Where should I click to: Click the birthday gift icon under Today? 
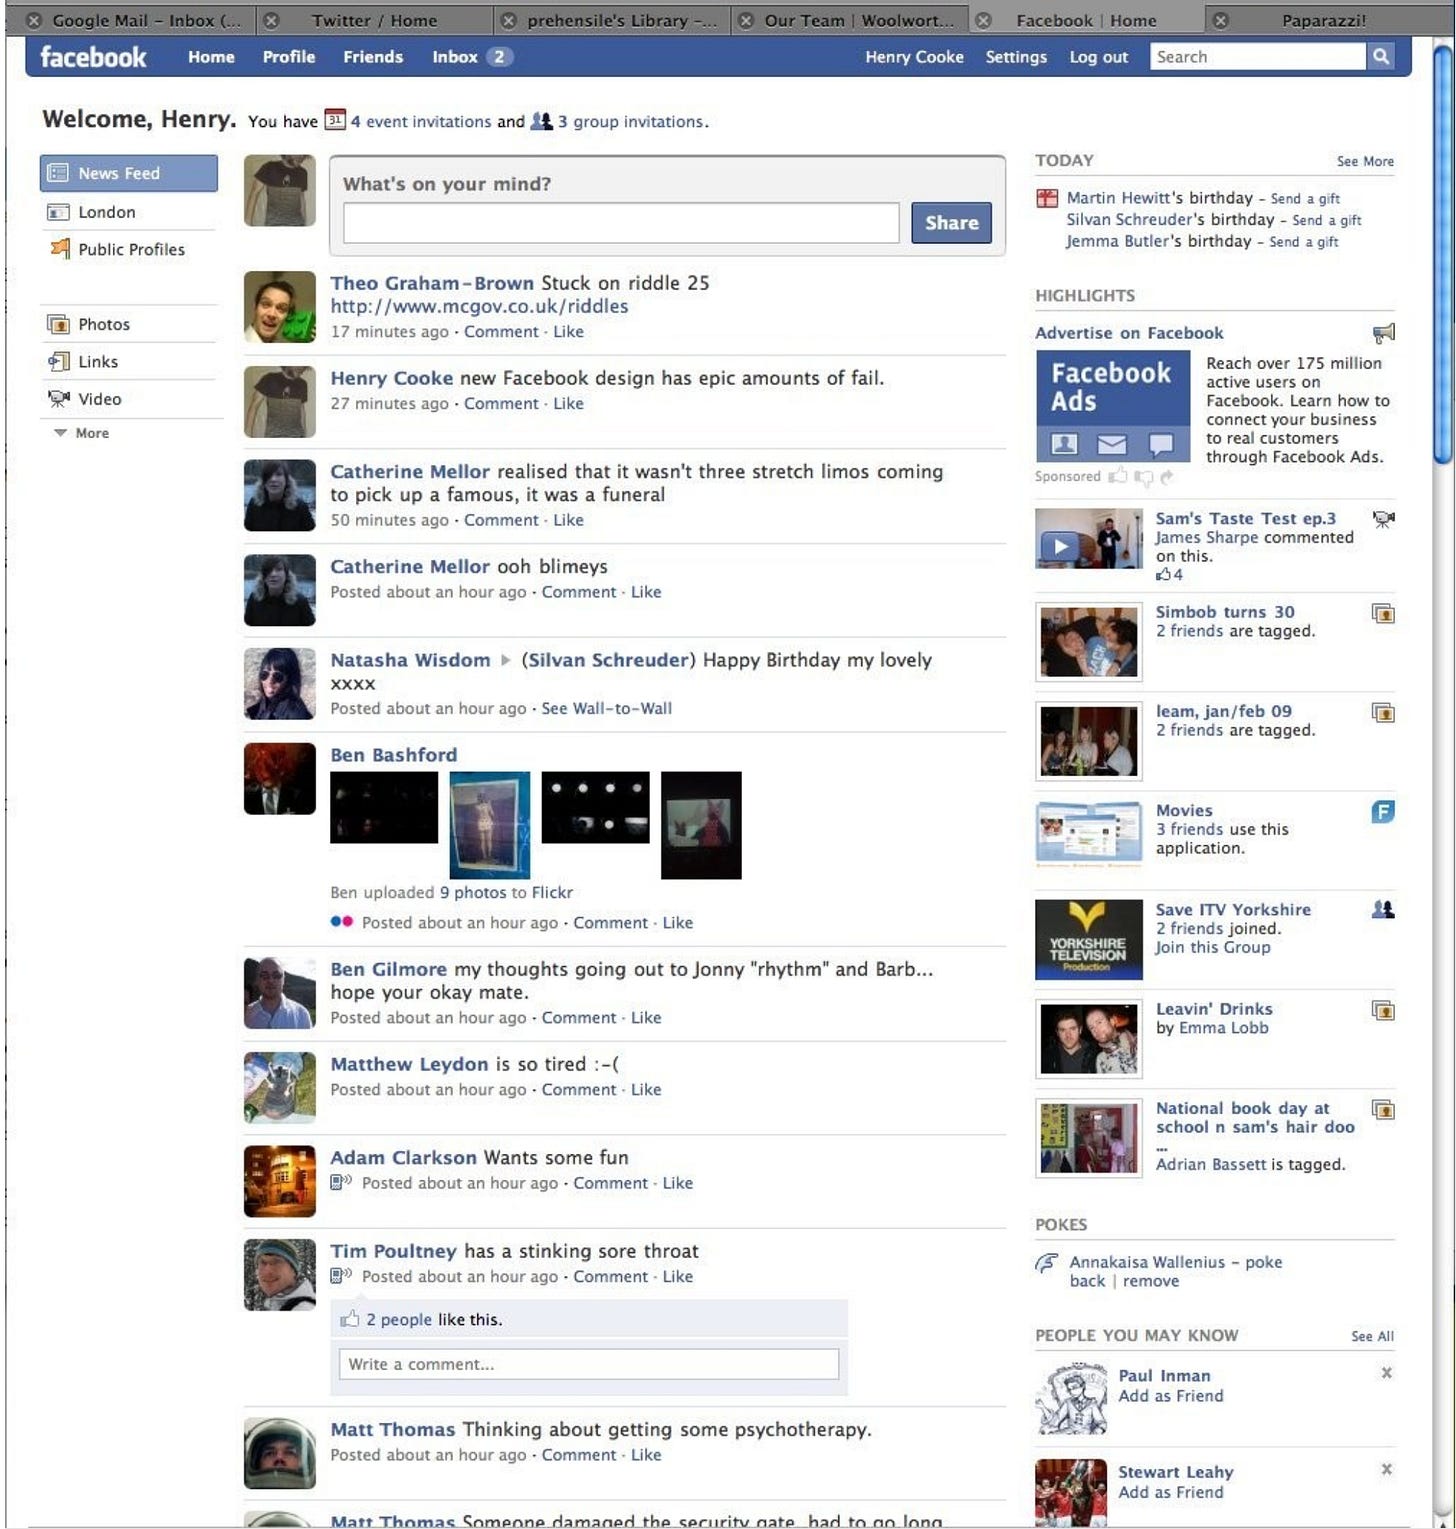(1047, 198)
